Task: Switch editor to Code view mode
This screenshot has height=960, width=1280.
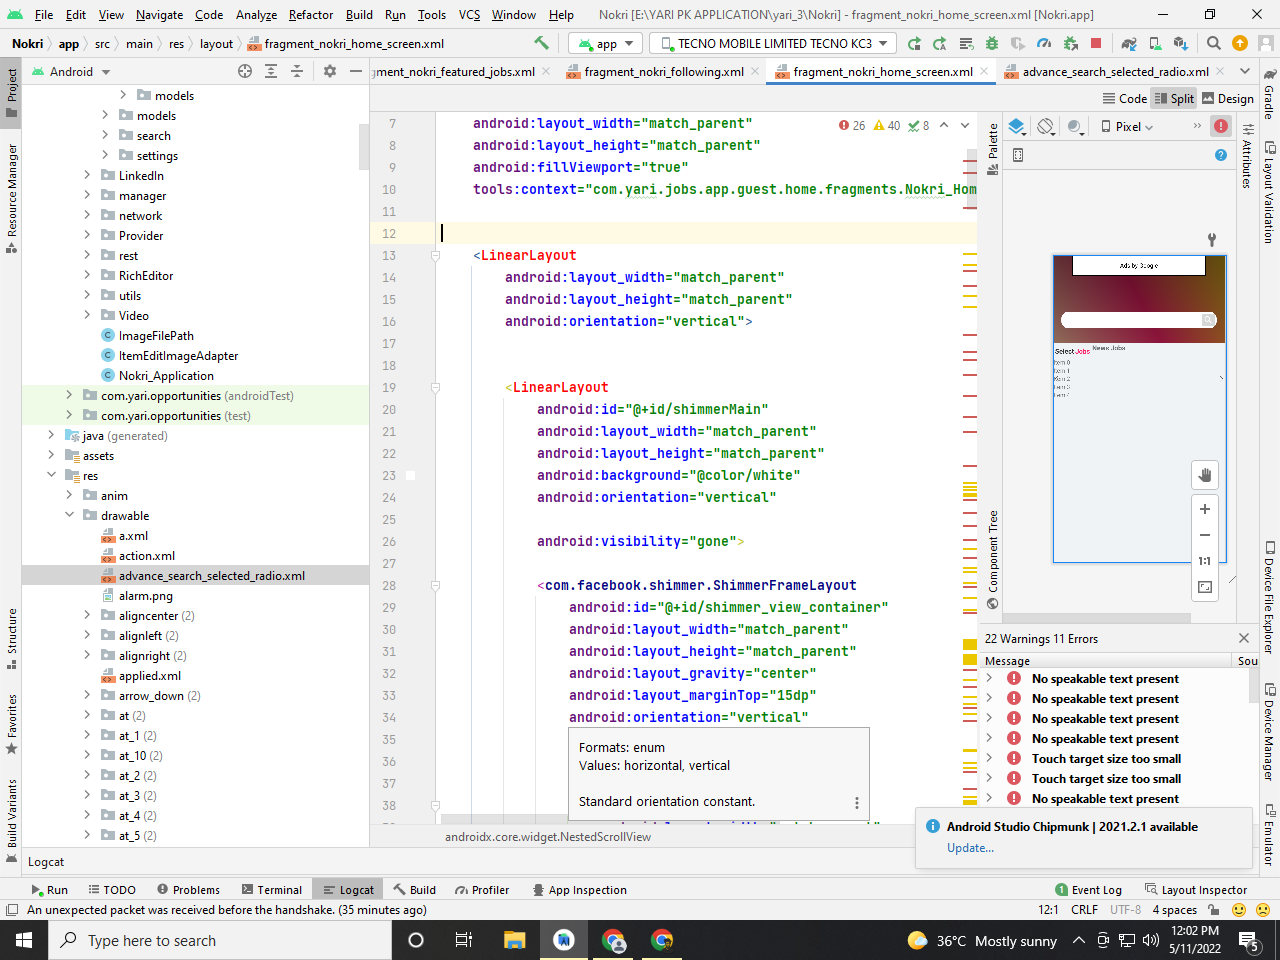Action: pyautogui.click(x=1124, y=98)
